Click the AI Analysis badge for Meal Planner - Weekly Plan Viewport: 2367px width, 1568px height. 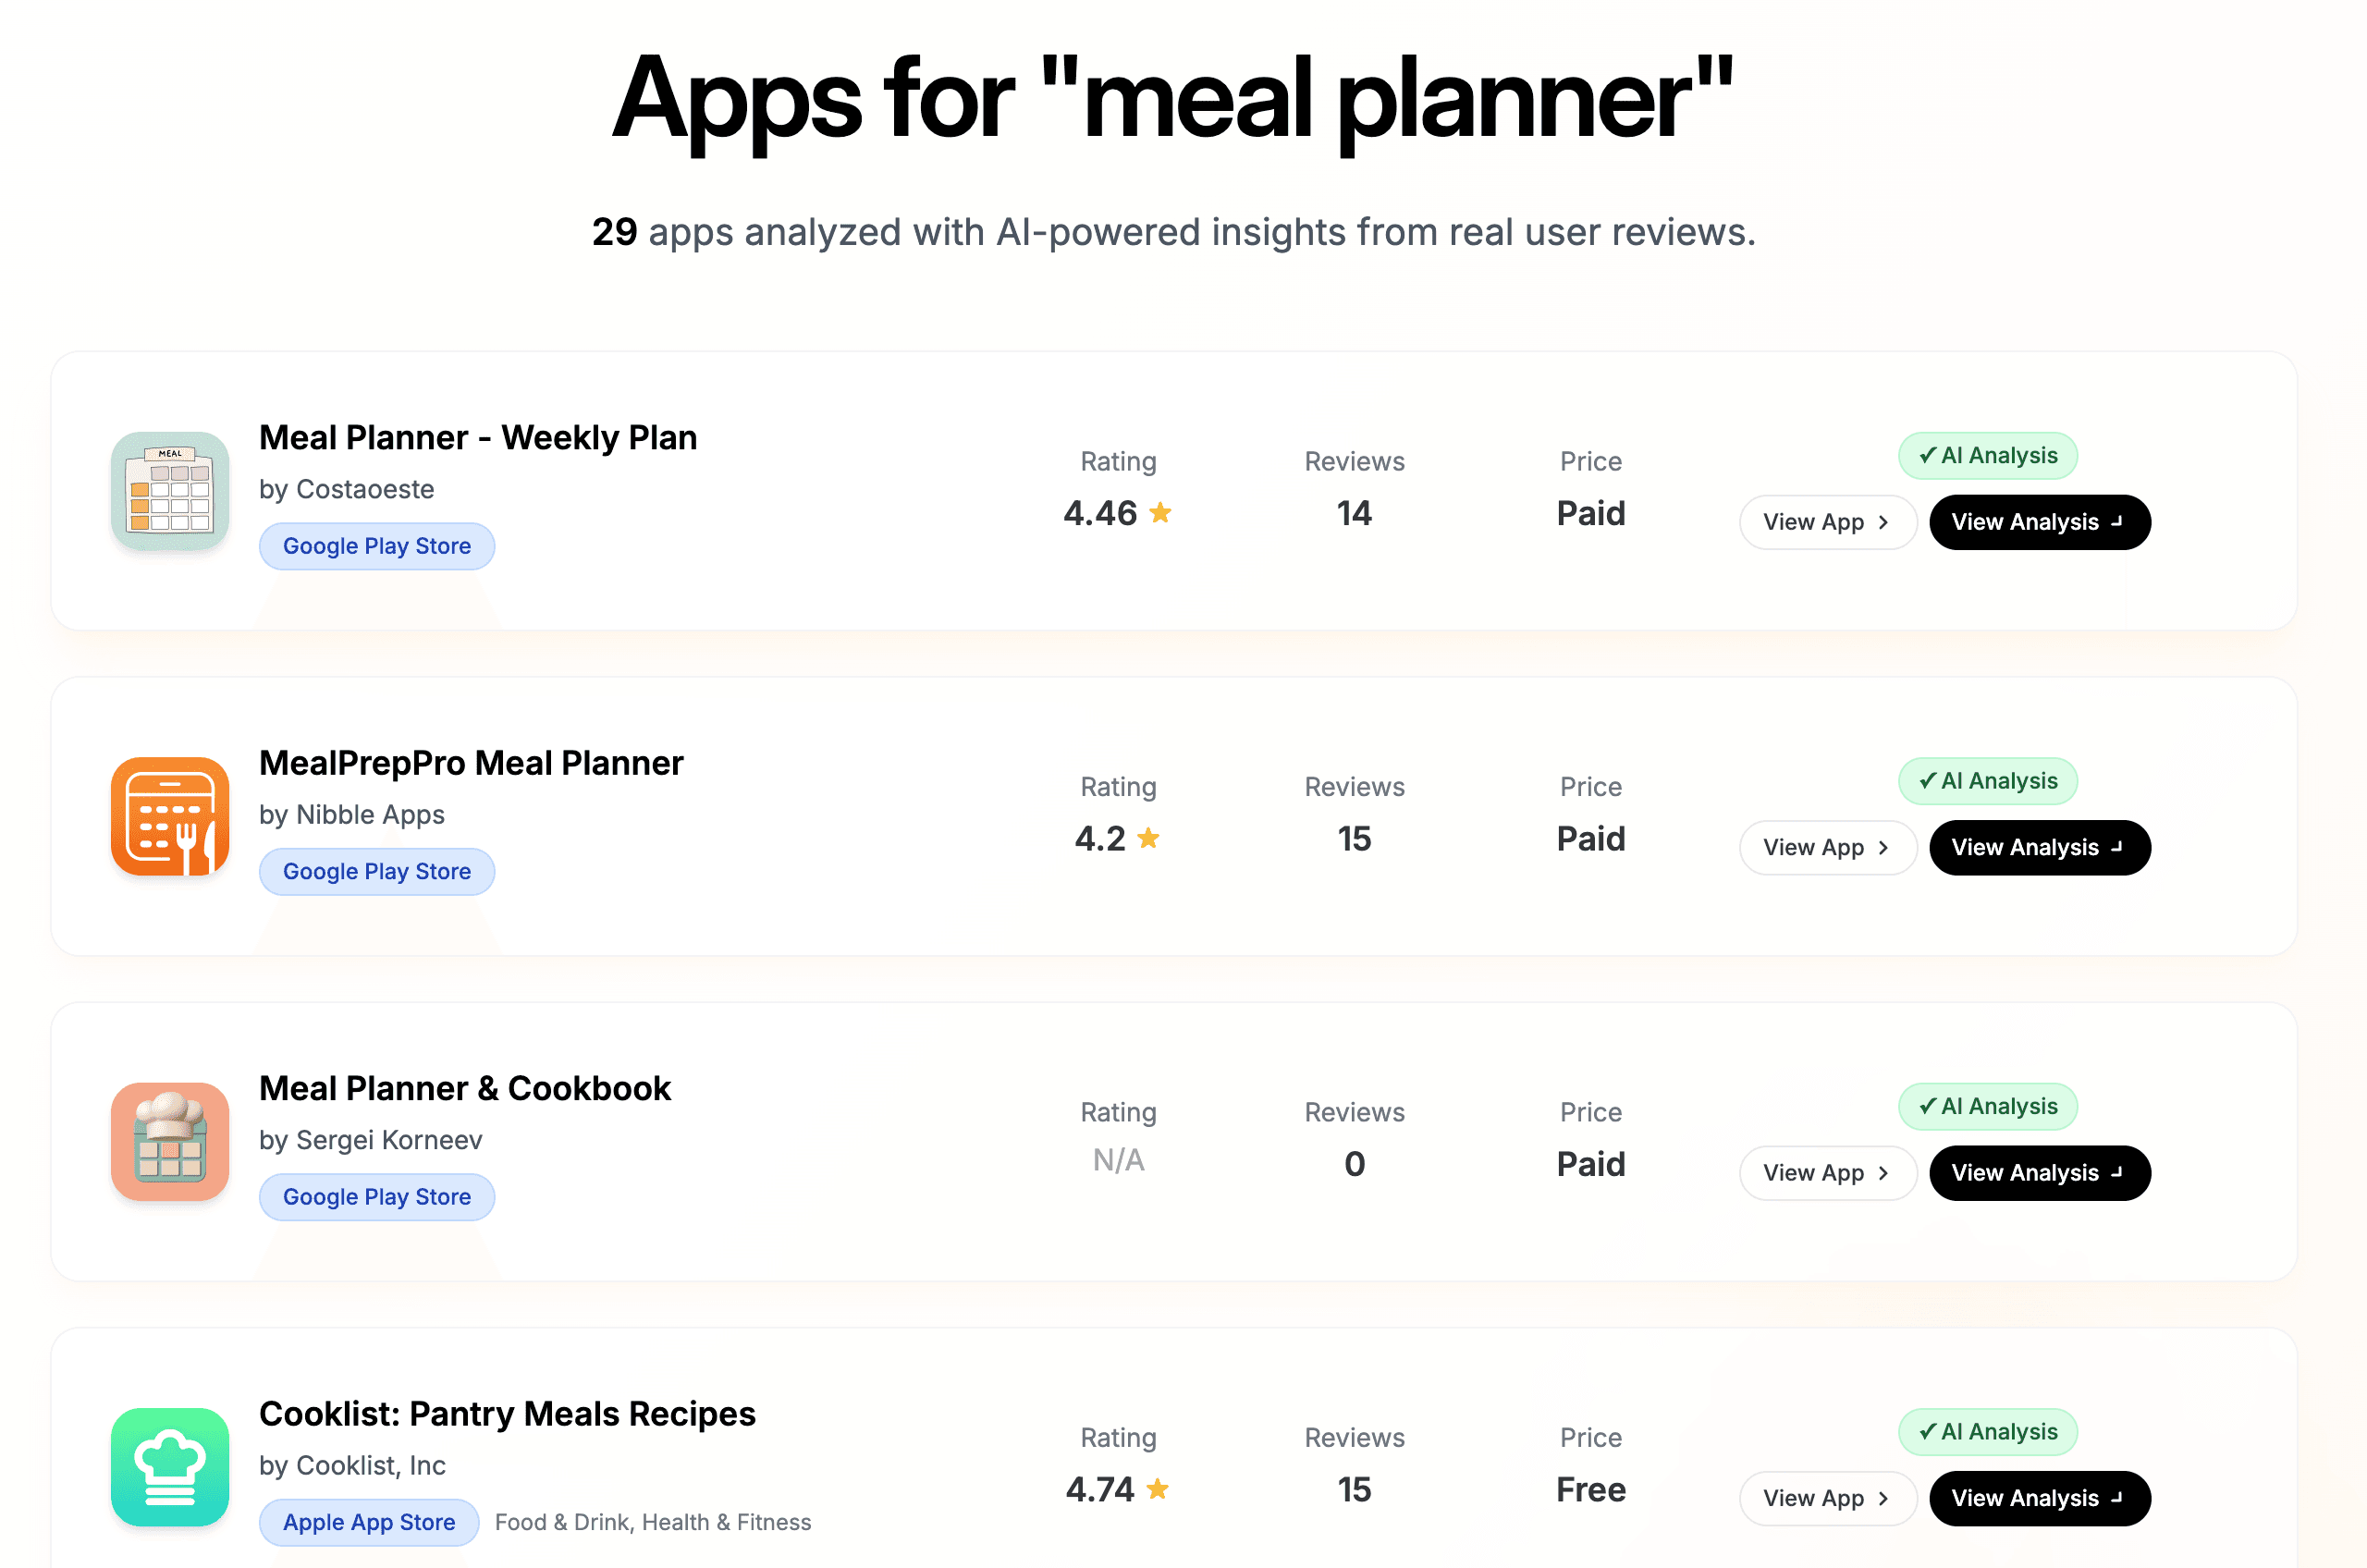pos(1988,455)
